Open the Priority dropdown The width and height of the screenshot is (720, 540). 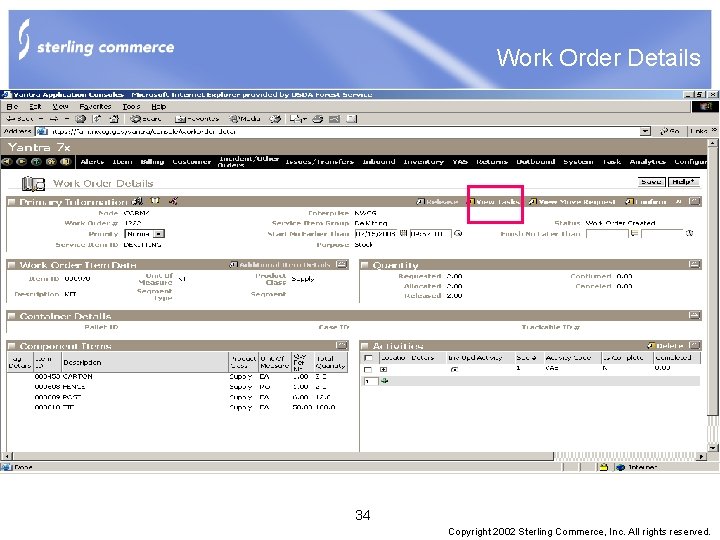145,234
